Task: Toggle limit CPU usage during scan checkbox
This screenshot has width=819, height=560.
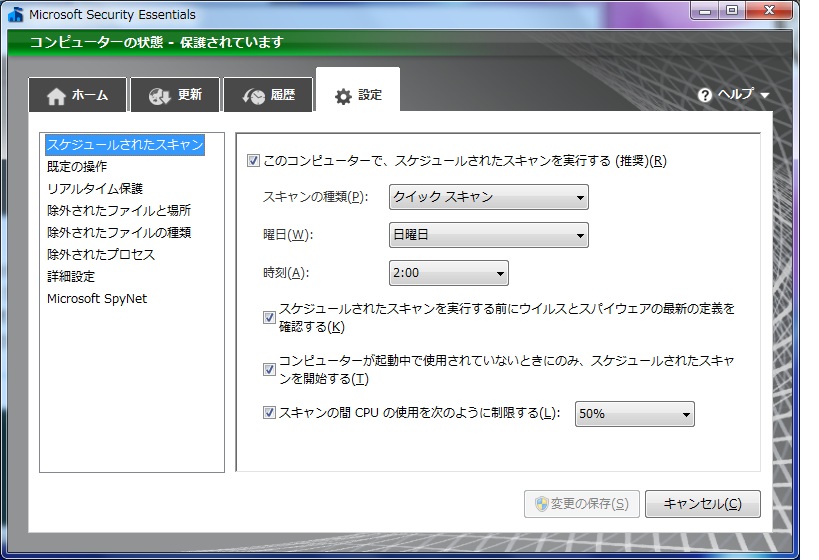Action: click(x=269, y=413)
